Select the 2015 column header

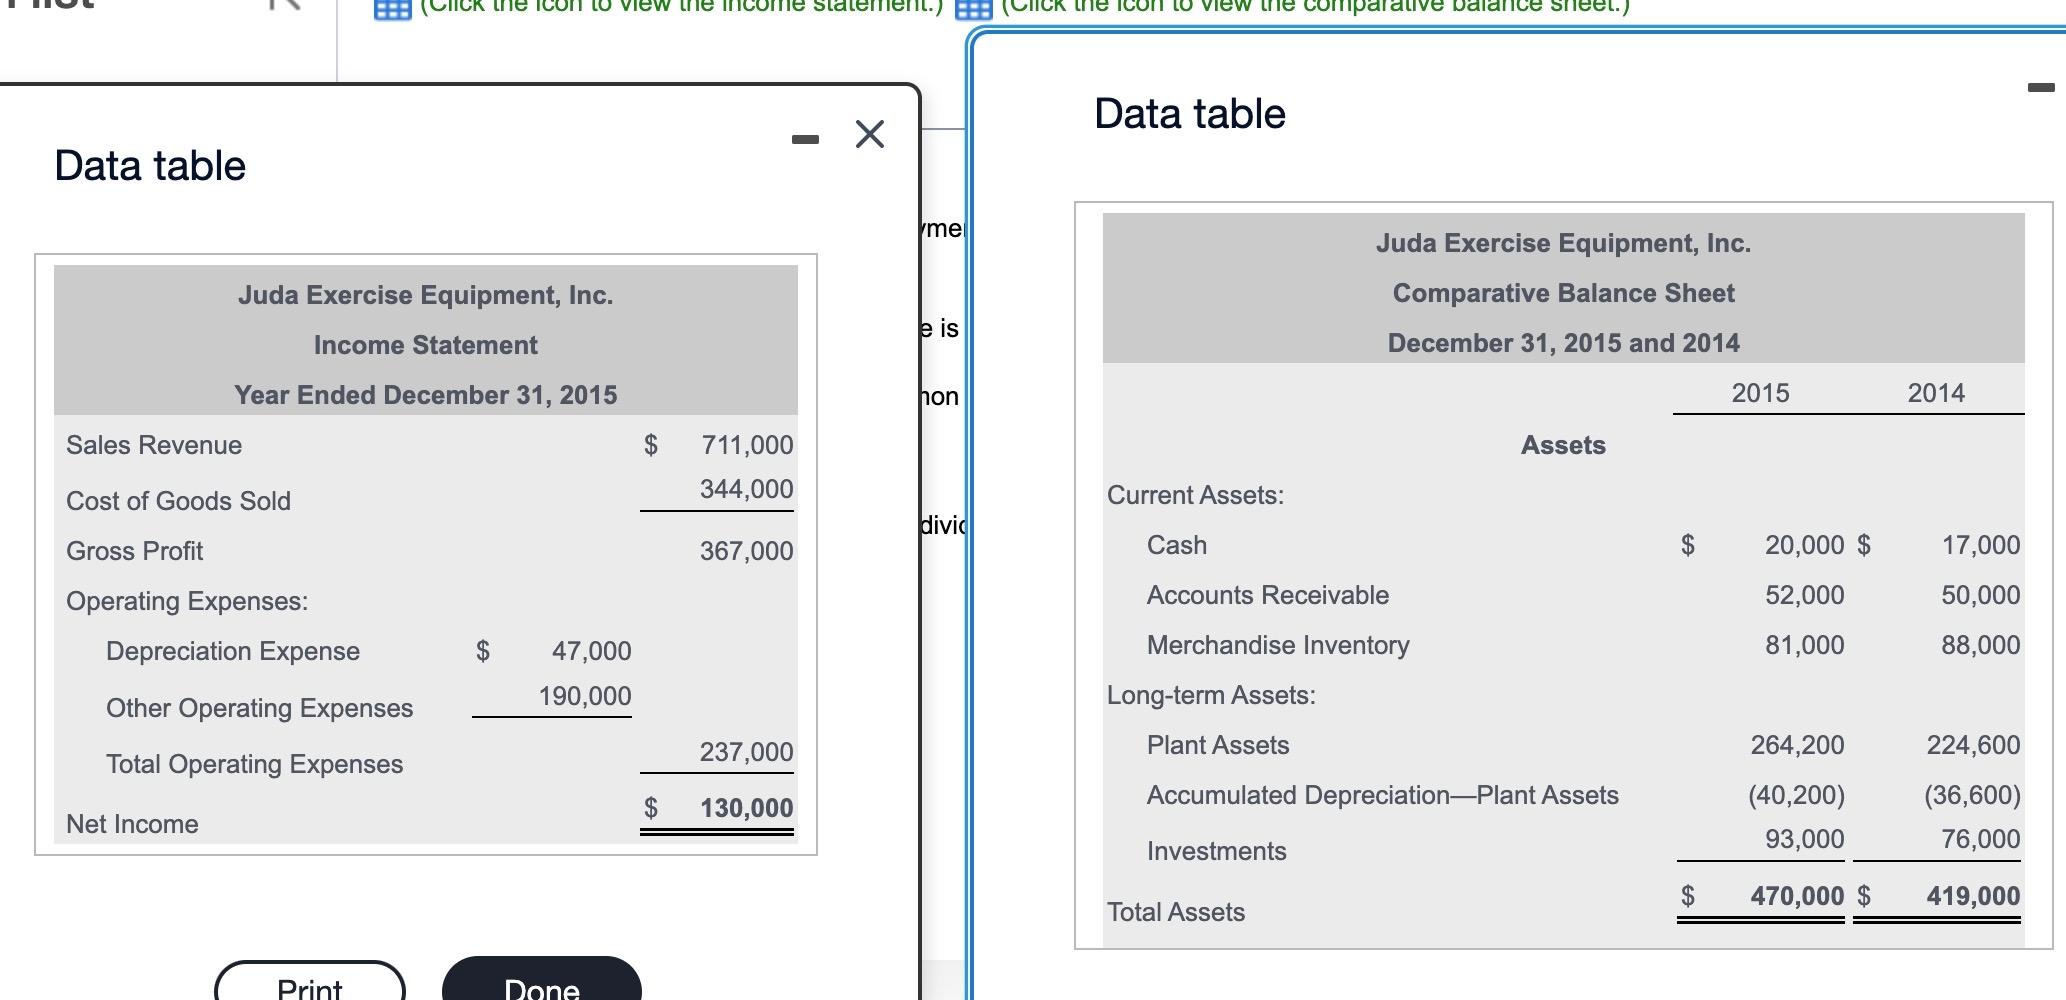[x=1762, y=393]
